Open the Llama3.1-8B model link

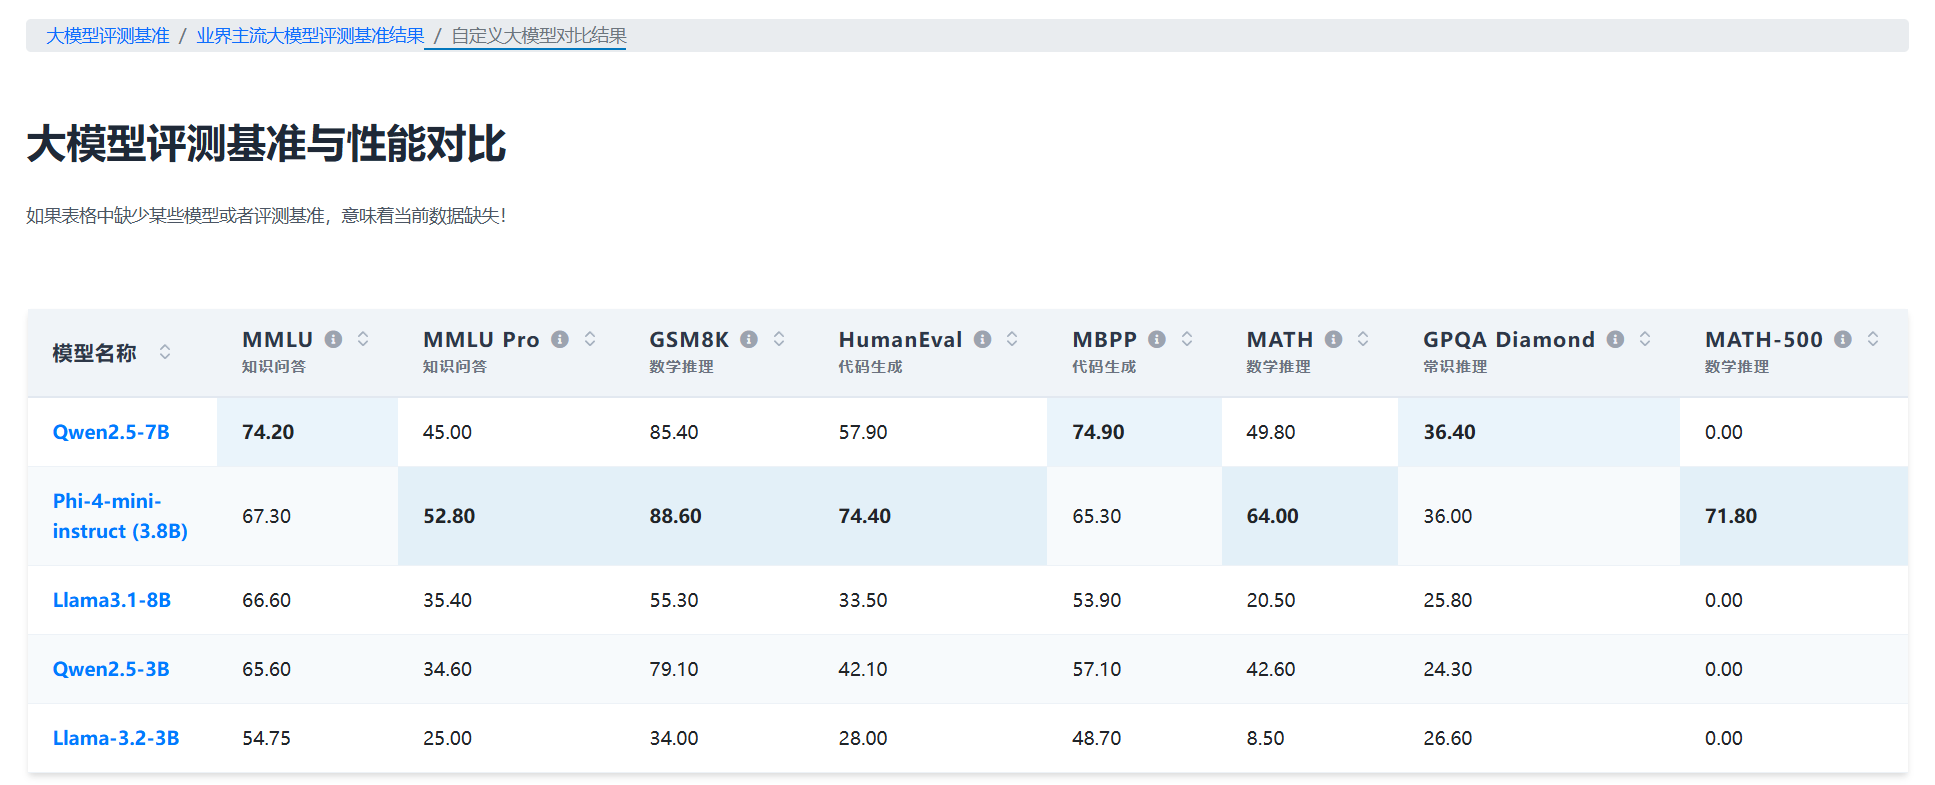[112, 600]
